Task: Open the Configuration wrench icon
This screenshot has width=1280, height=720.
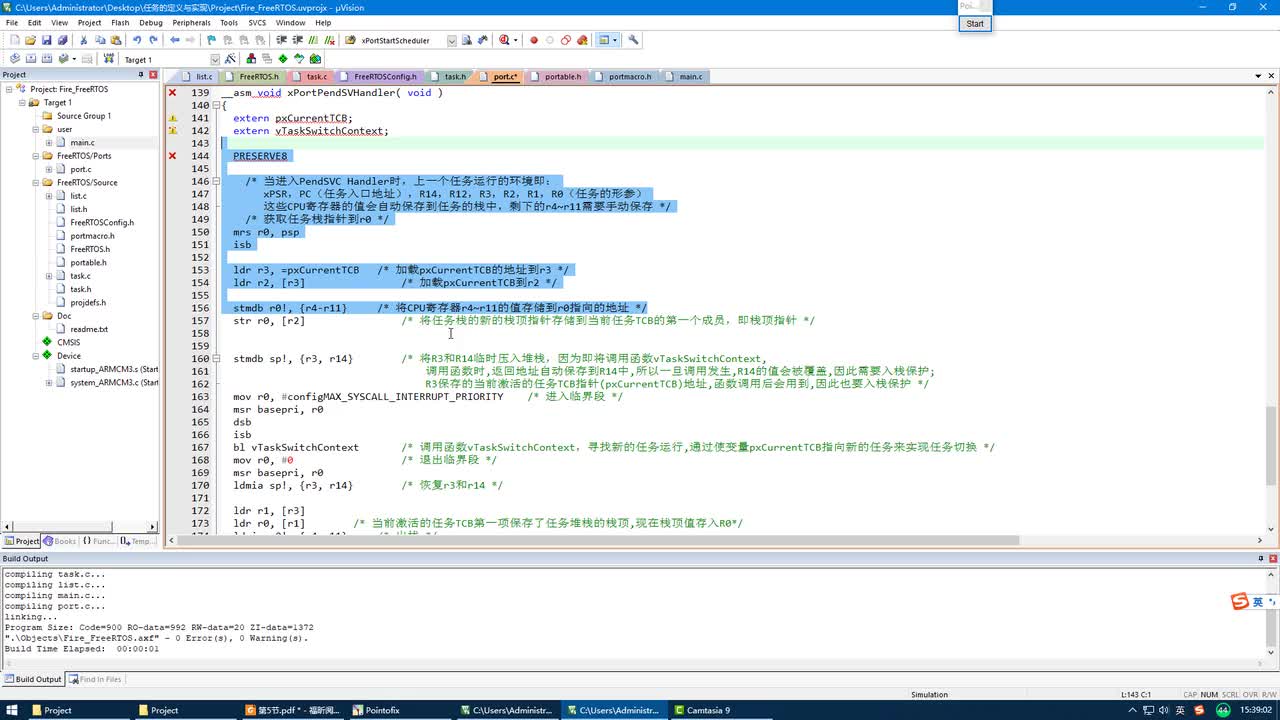Action: [x=633, y=40]
